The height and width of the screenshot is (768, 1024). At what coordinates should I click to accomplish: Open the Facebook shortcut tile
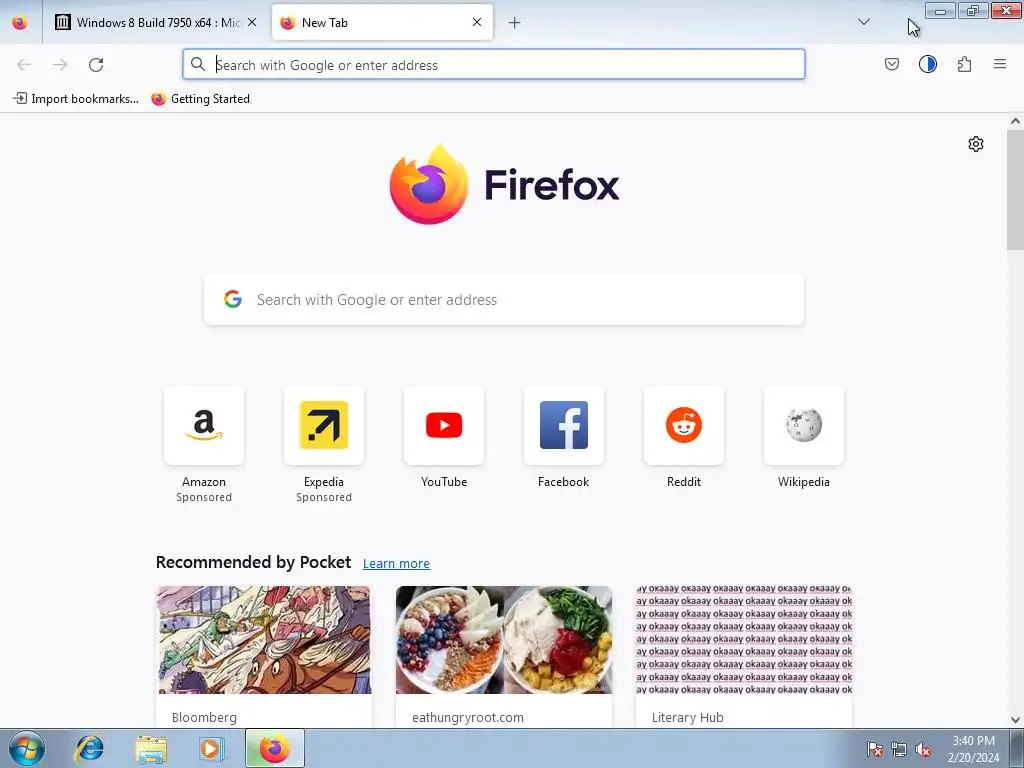[x=564, y=425]
